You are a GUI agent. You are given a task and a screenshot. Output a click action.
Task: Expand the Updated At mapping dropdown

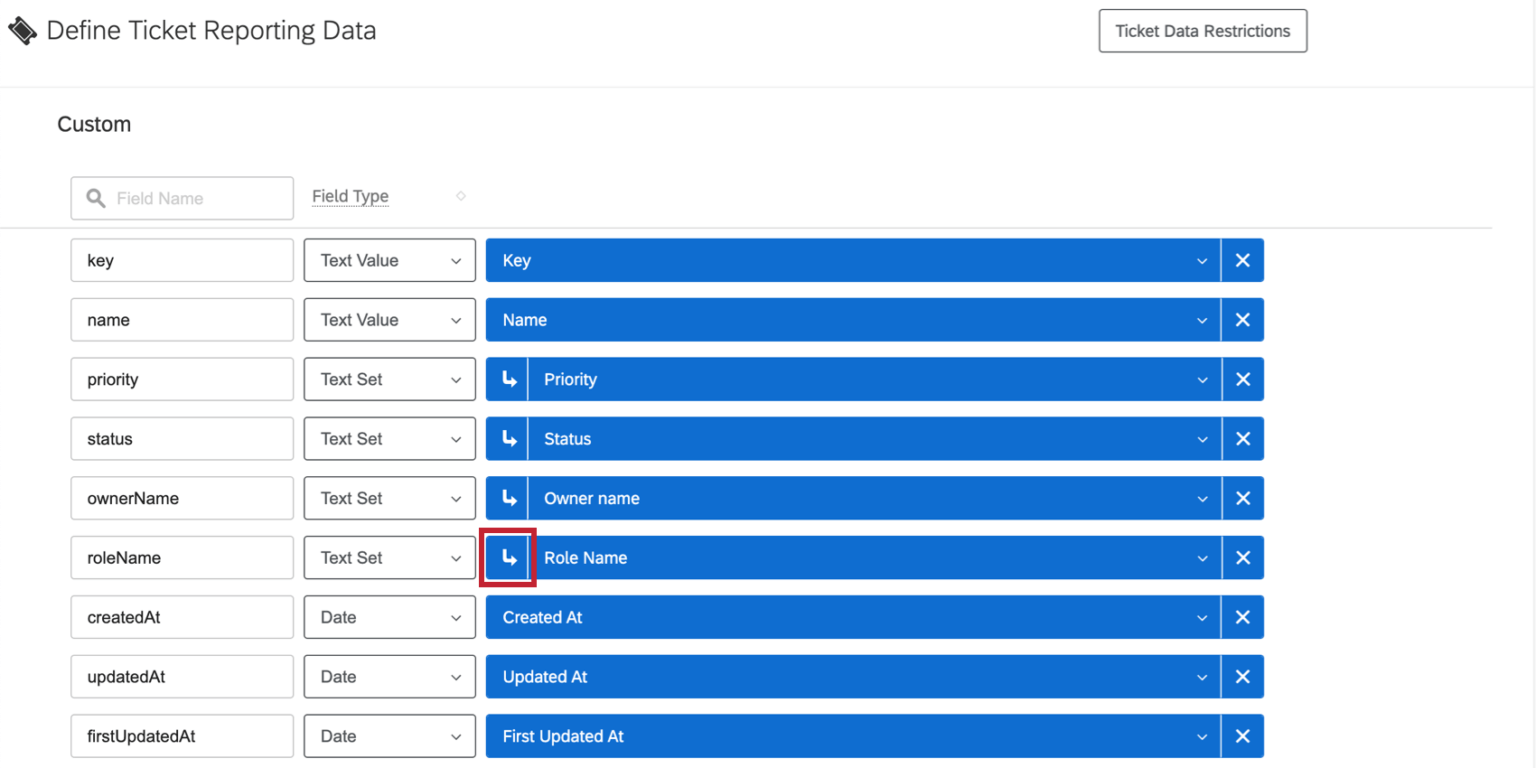point(1203,676)
